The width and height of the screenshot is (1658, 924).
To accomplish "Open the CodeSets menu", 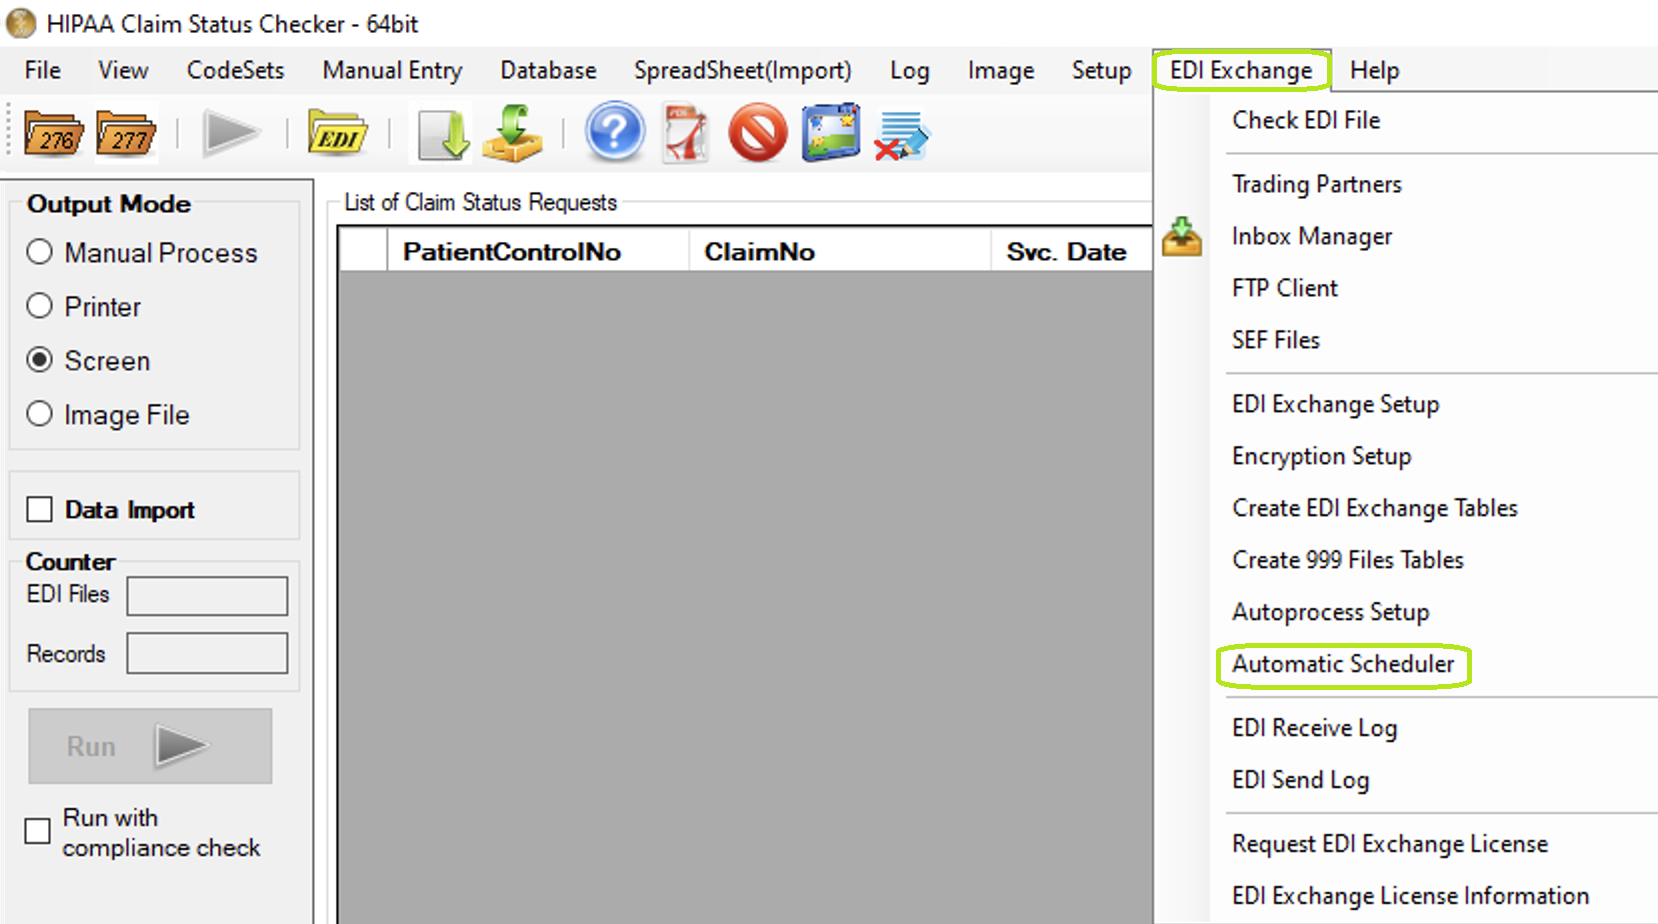I will point(236,70).
